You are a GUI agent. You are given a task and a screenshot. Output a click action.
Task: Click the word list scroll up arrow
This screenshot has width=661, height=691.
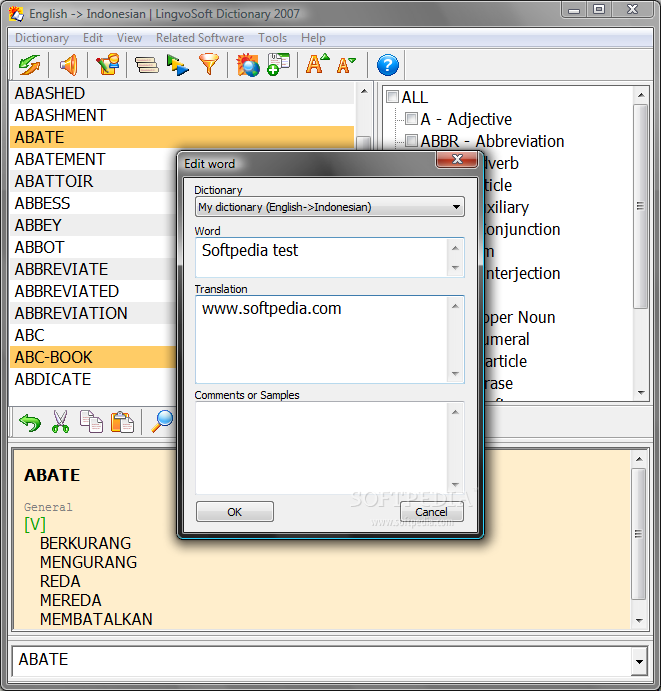point(364,91)
